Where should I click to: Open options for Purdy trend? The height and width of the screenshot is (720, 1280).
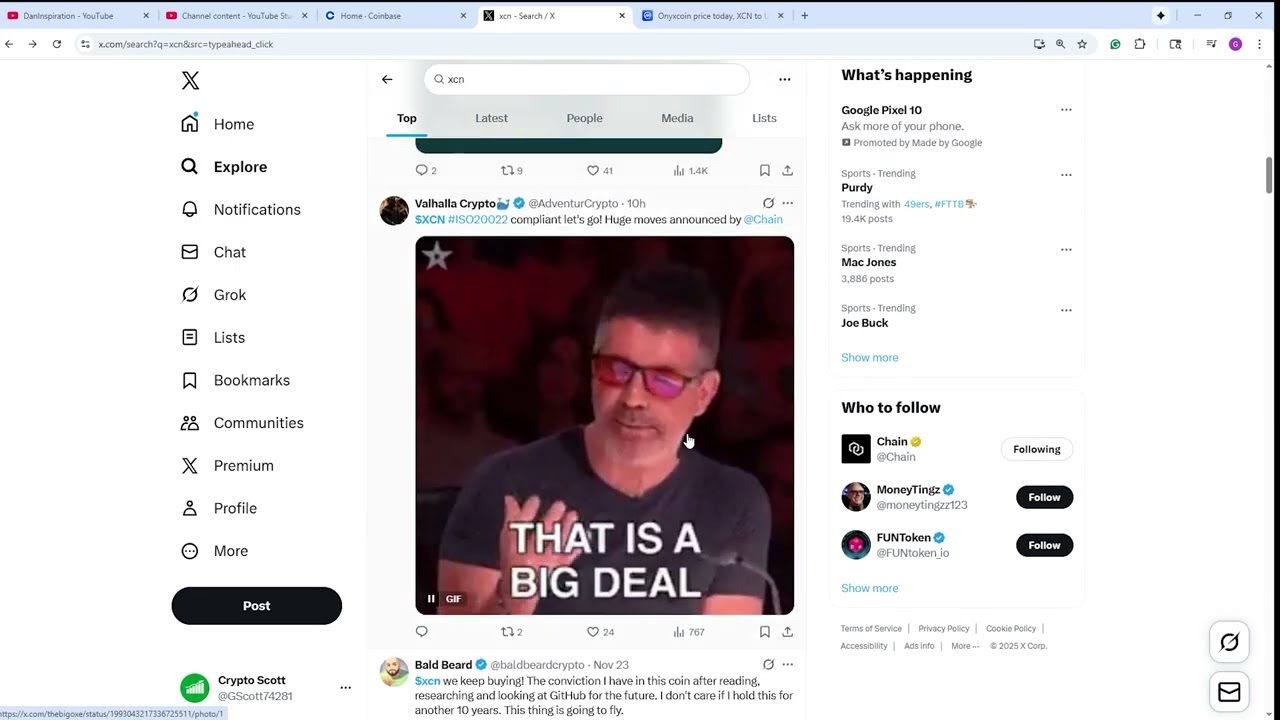pyautogui.click(x=1066, y=175)
